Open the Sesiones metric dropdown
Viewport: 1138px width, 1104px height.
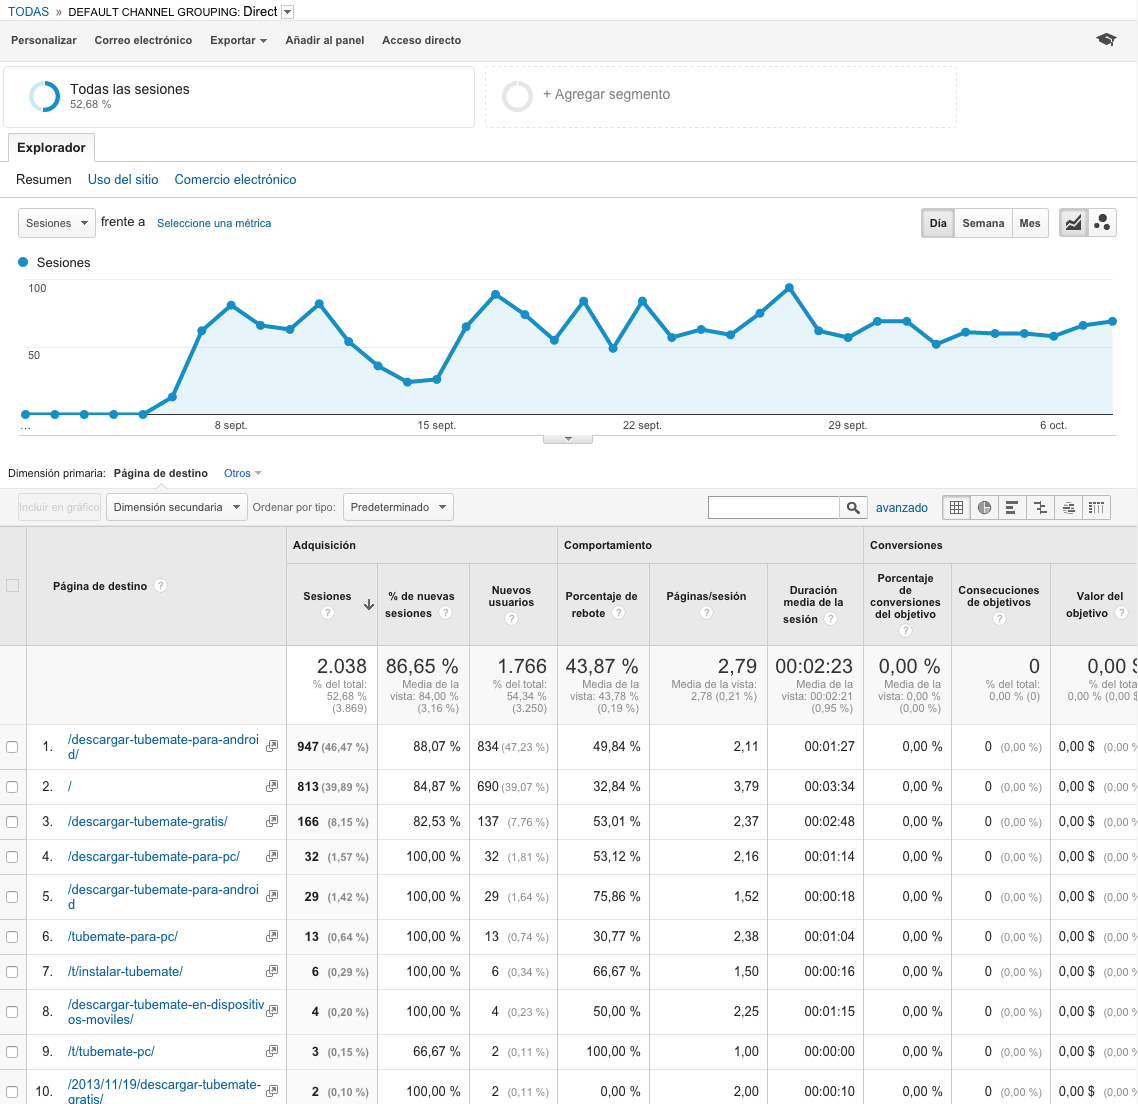tap(57, 223)
